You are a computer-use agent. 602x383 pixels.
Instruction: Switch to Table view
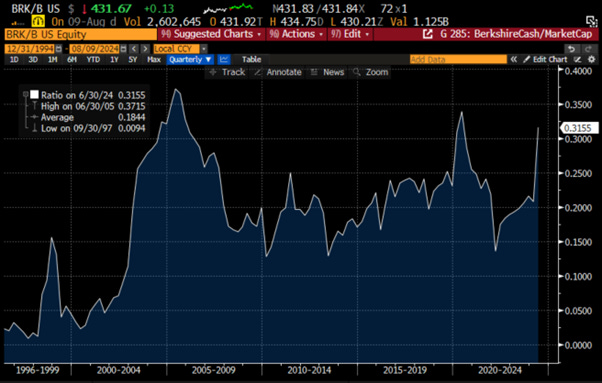[x=251, y=59]
